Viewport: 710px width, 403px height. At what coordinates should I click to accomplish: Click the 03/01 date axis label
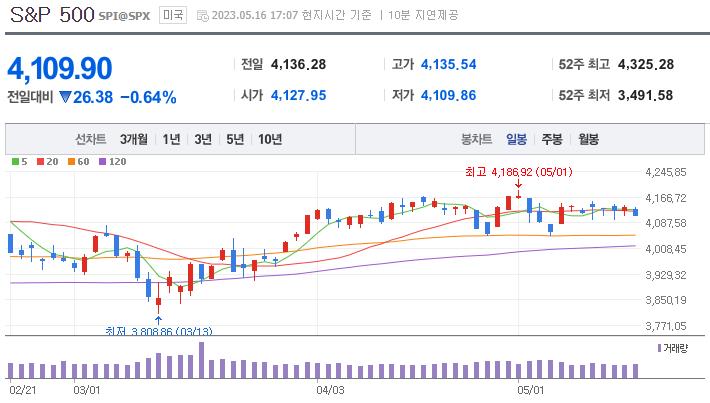click(x=86, y=390)
